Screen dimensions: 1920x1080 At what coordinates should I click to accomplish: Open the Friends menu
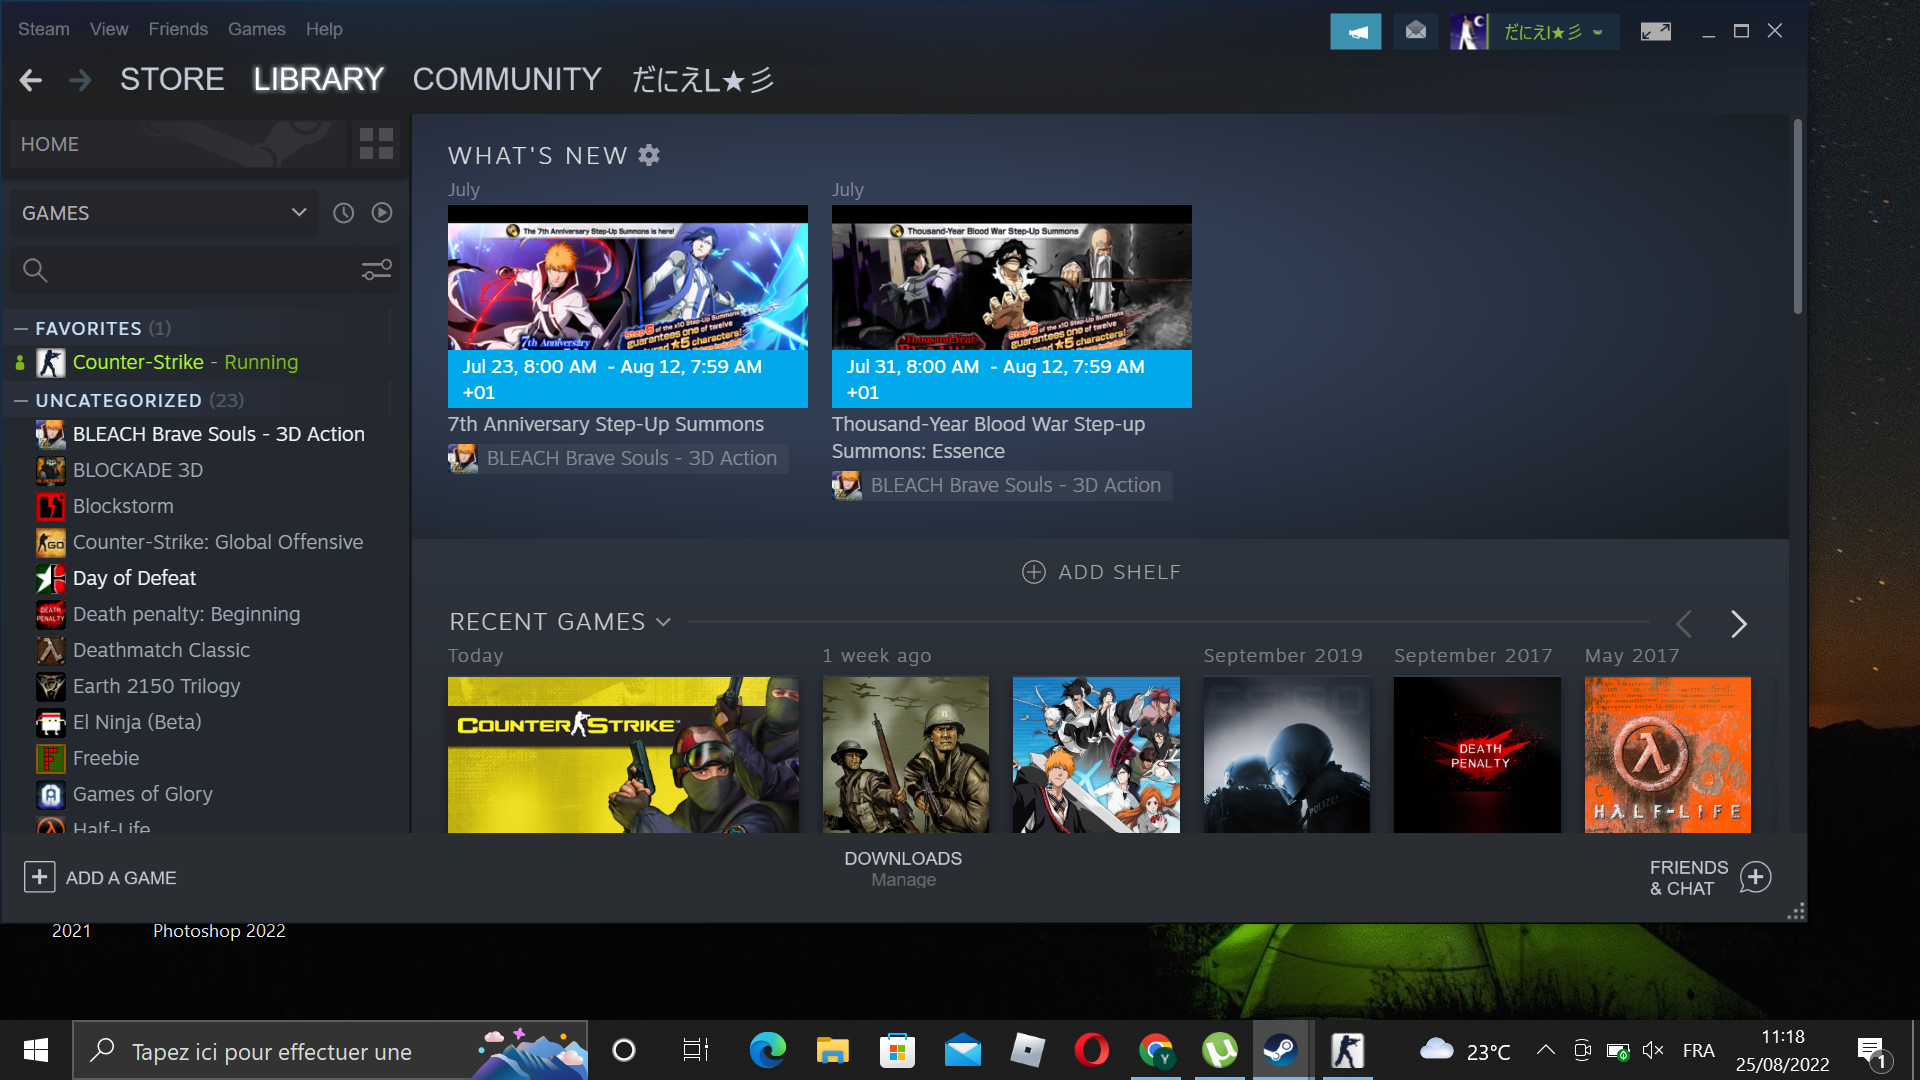pyautogui.click(x=178, y=29)
